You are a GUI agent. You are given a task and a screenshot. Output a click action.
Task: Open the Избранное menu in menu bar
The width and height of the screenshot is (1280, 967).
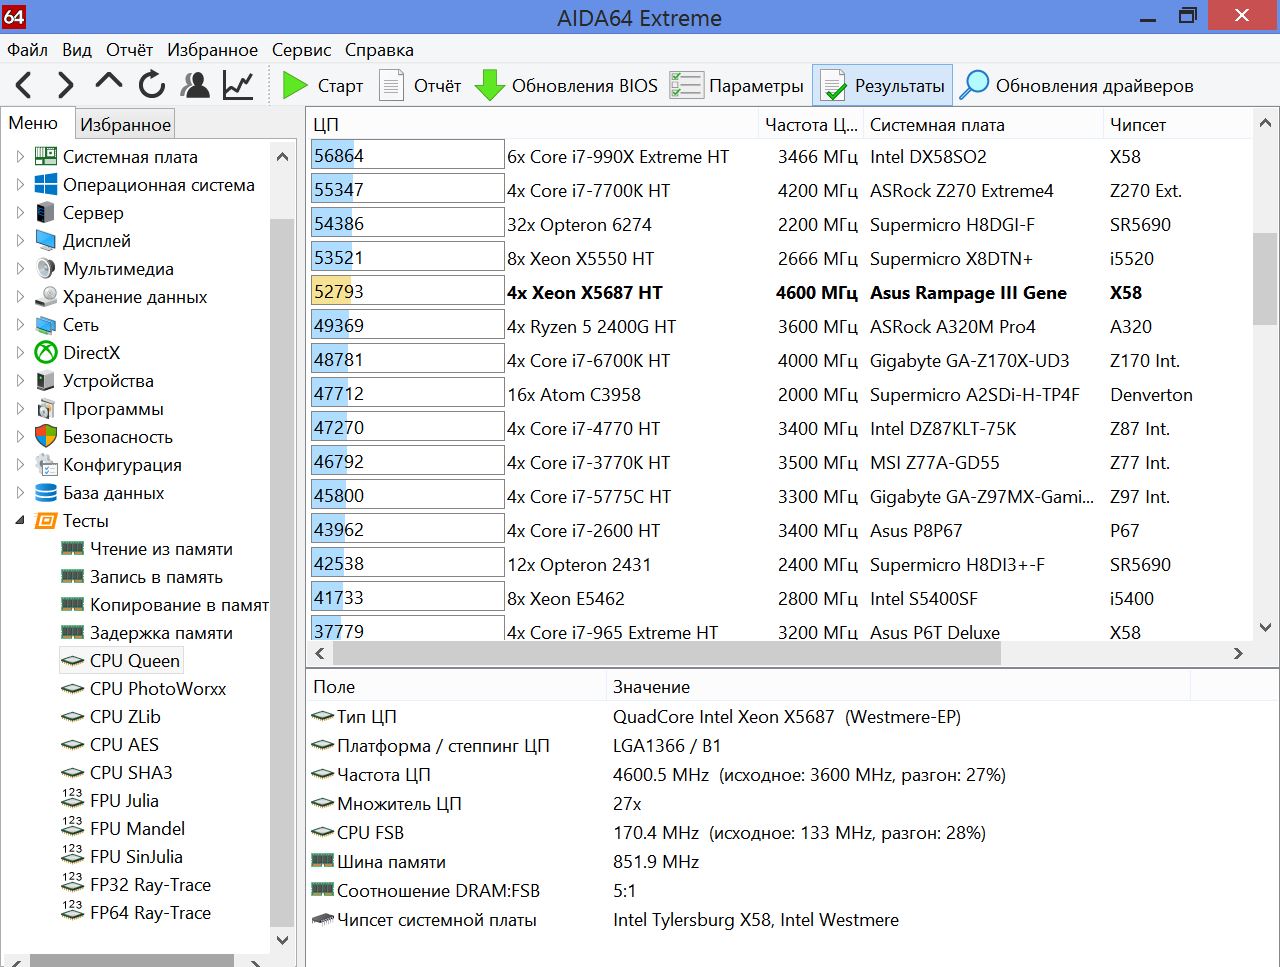[212, 50]
